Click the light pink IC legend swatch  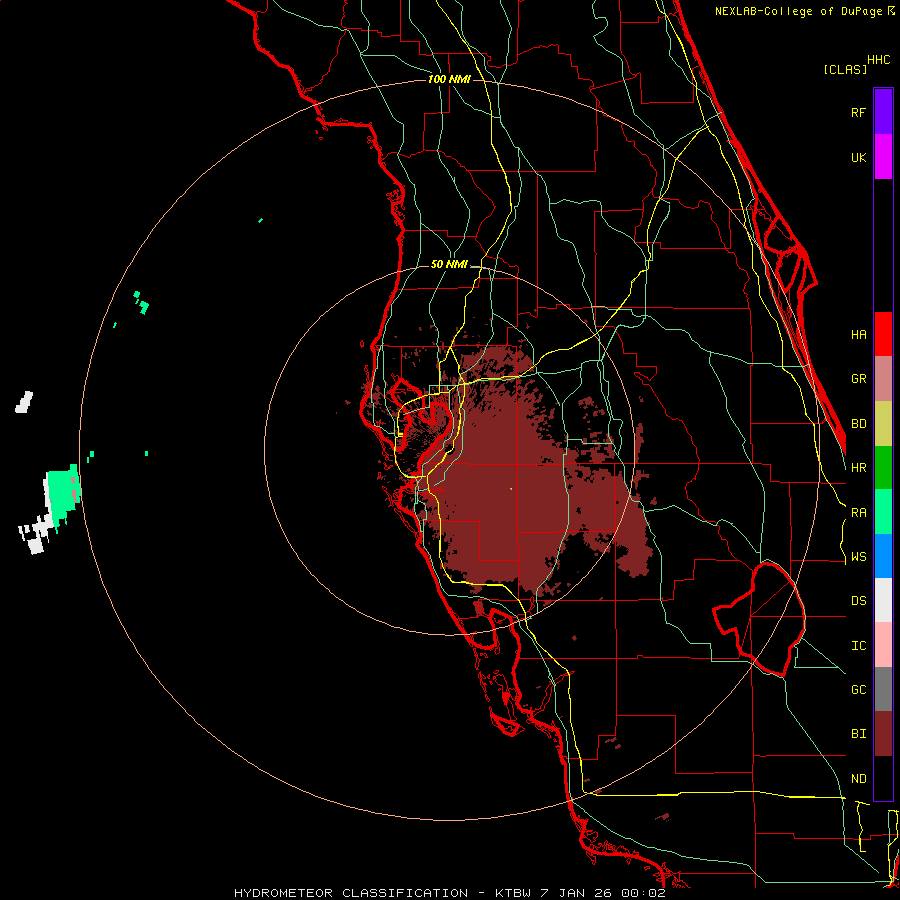883,645
